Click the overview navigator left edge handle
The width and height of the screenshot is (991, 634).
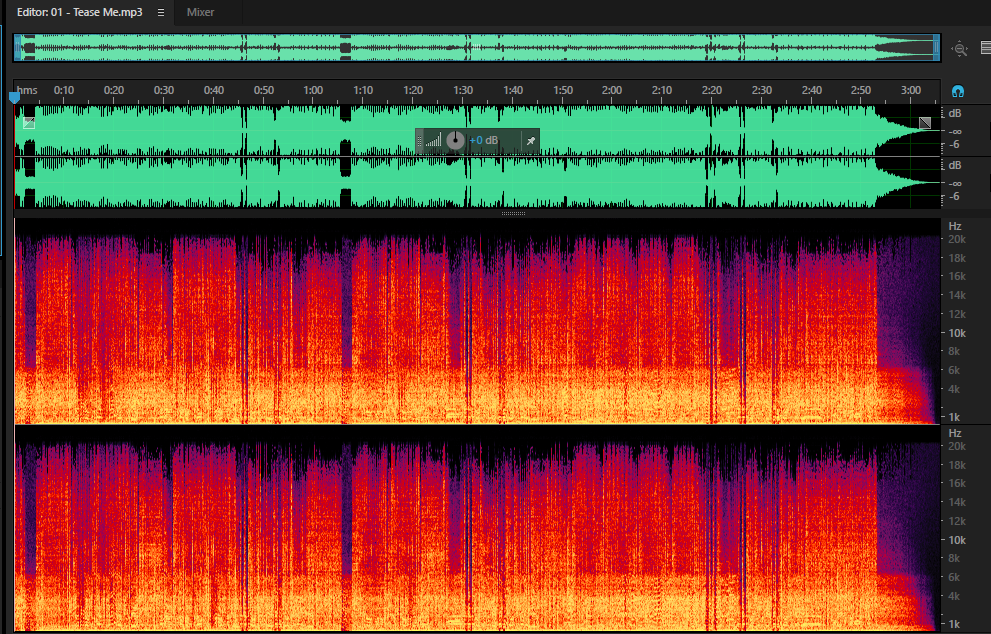tap(18, 48)
